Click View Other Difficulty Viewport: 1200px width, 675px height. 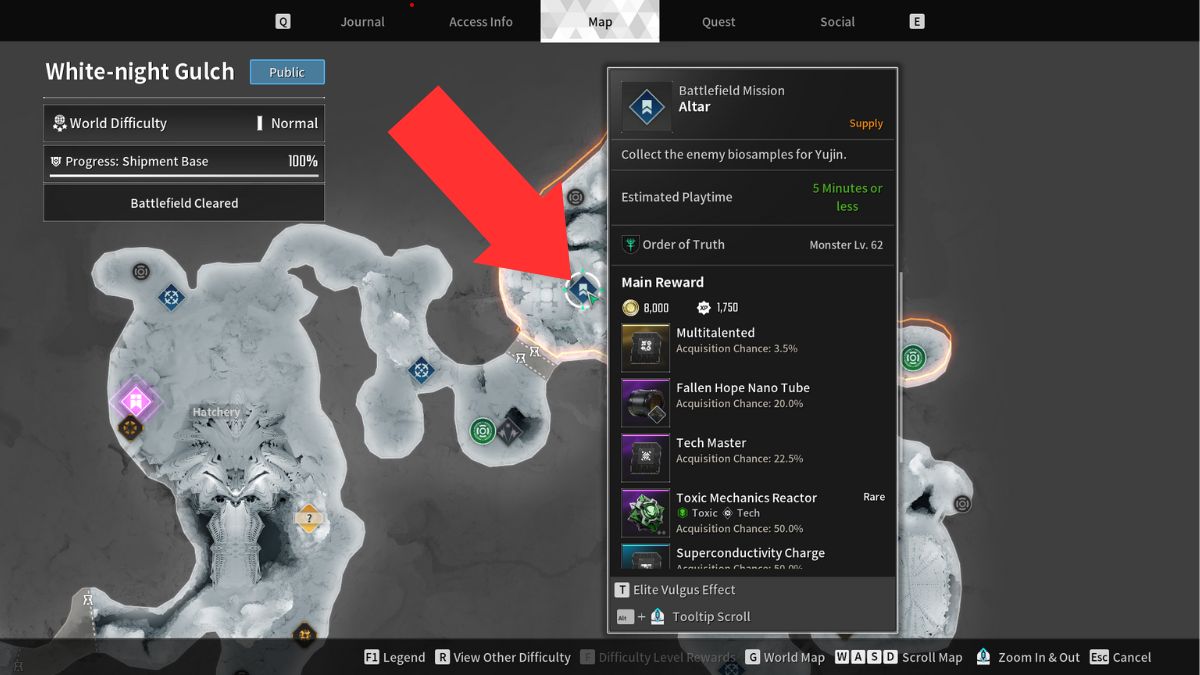[x=502, y=657]
